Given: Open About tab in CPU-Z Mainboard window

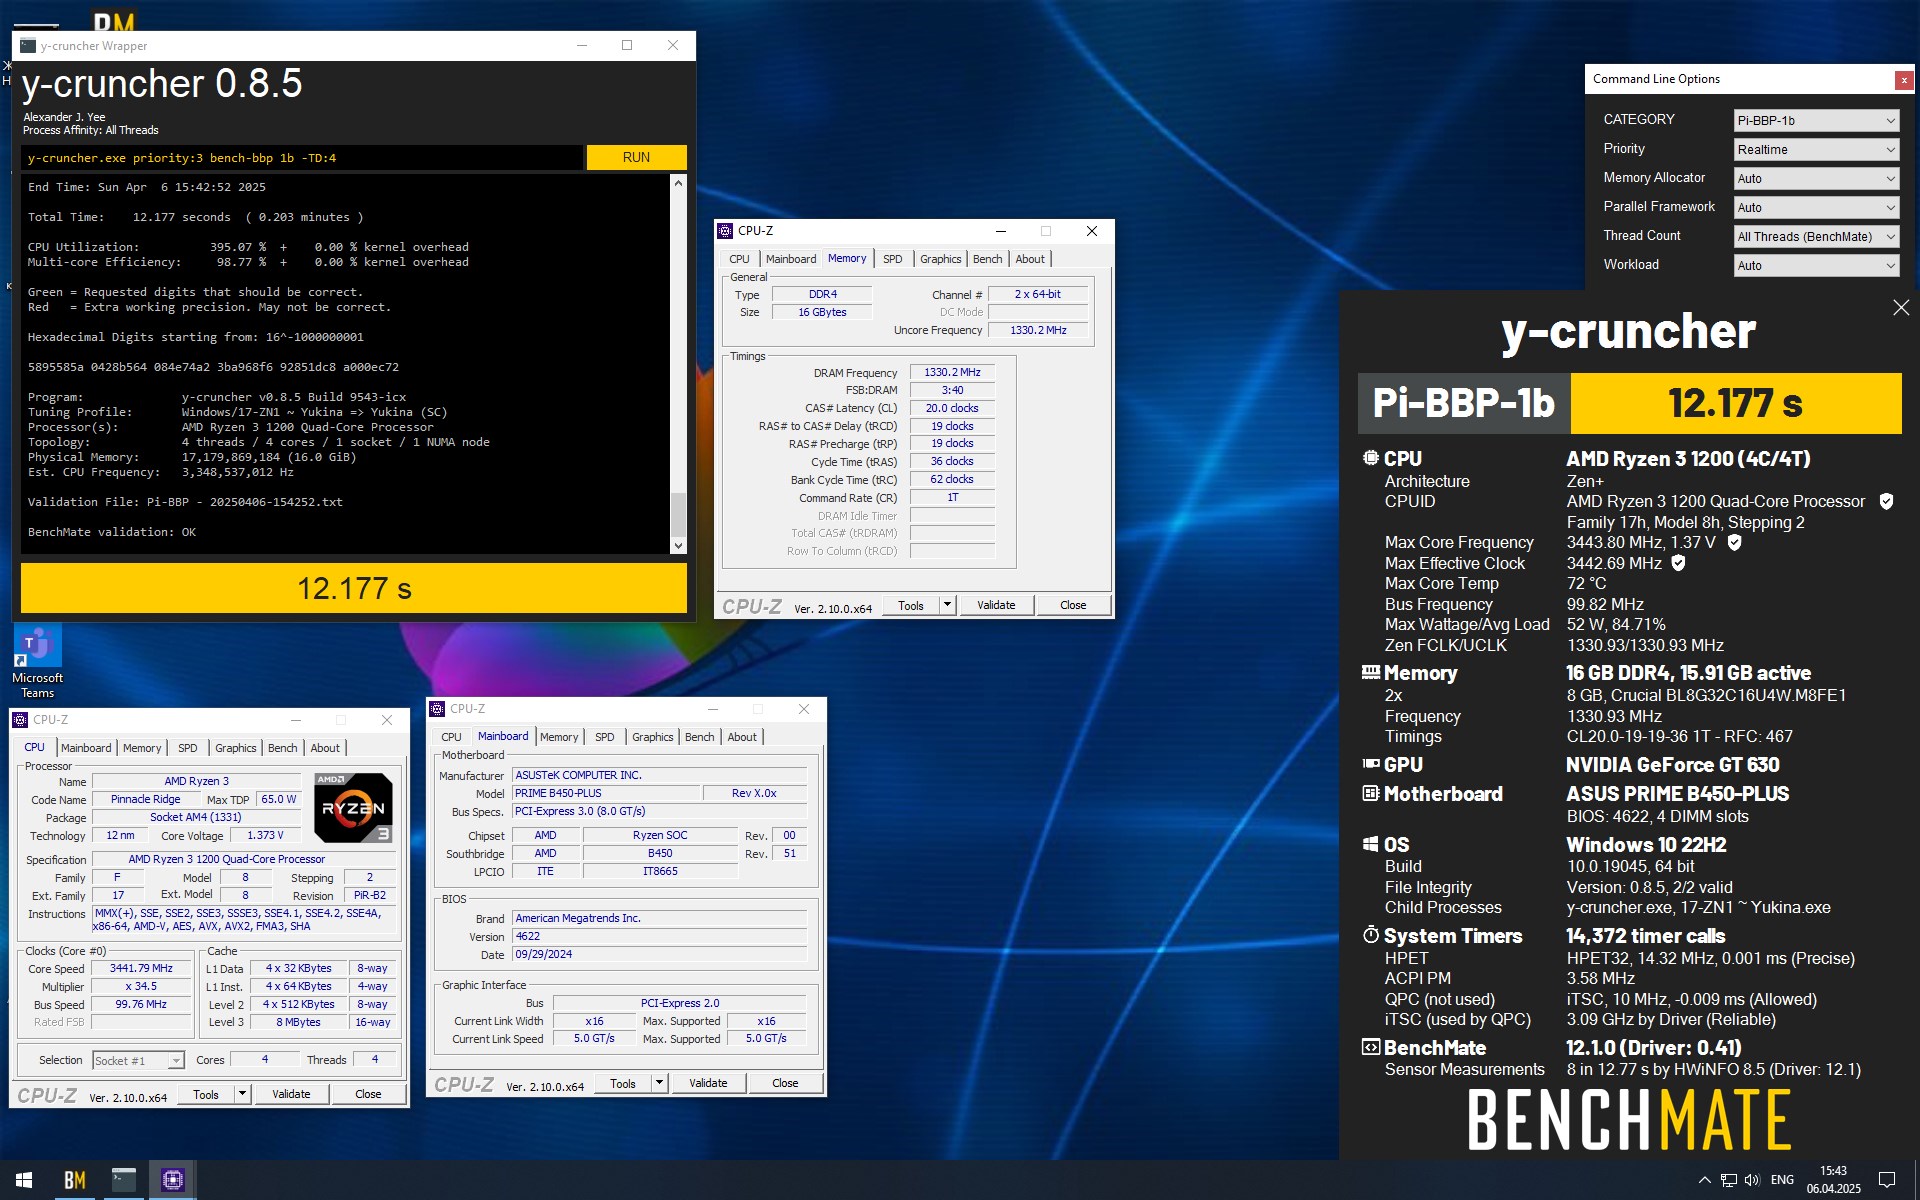Looking at the screenshot, I should coord(742,737).
